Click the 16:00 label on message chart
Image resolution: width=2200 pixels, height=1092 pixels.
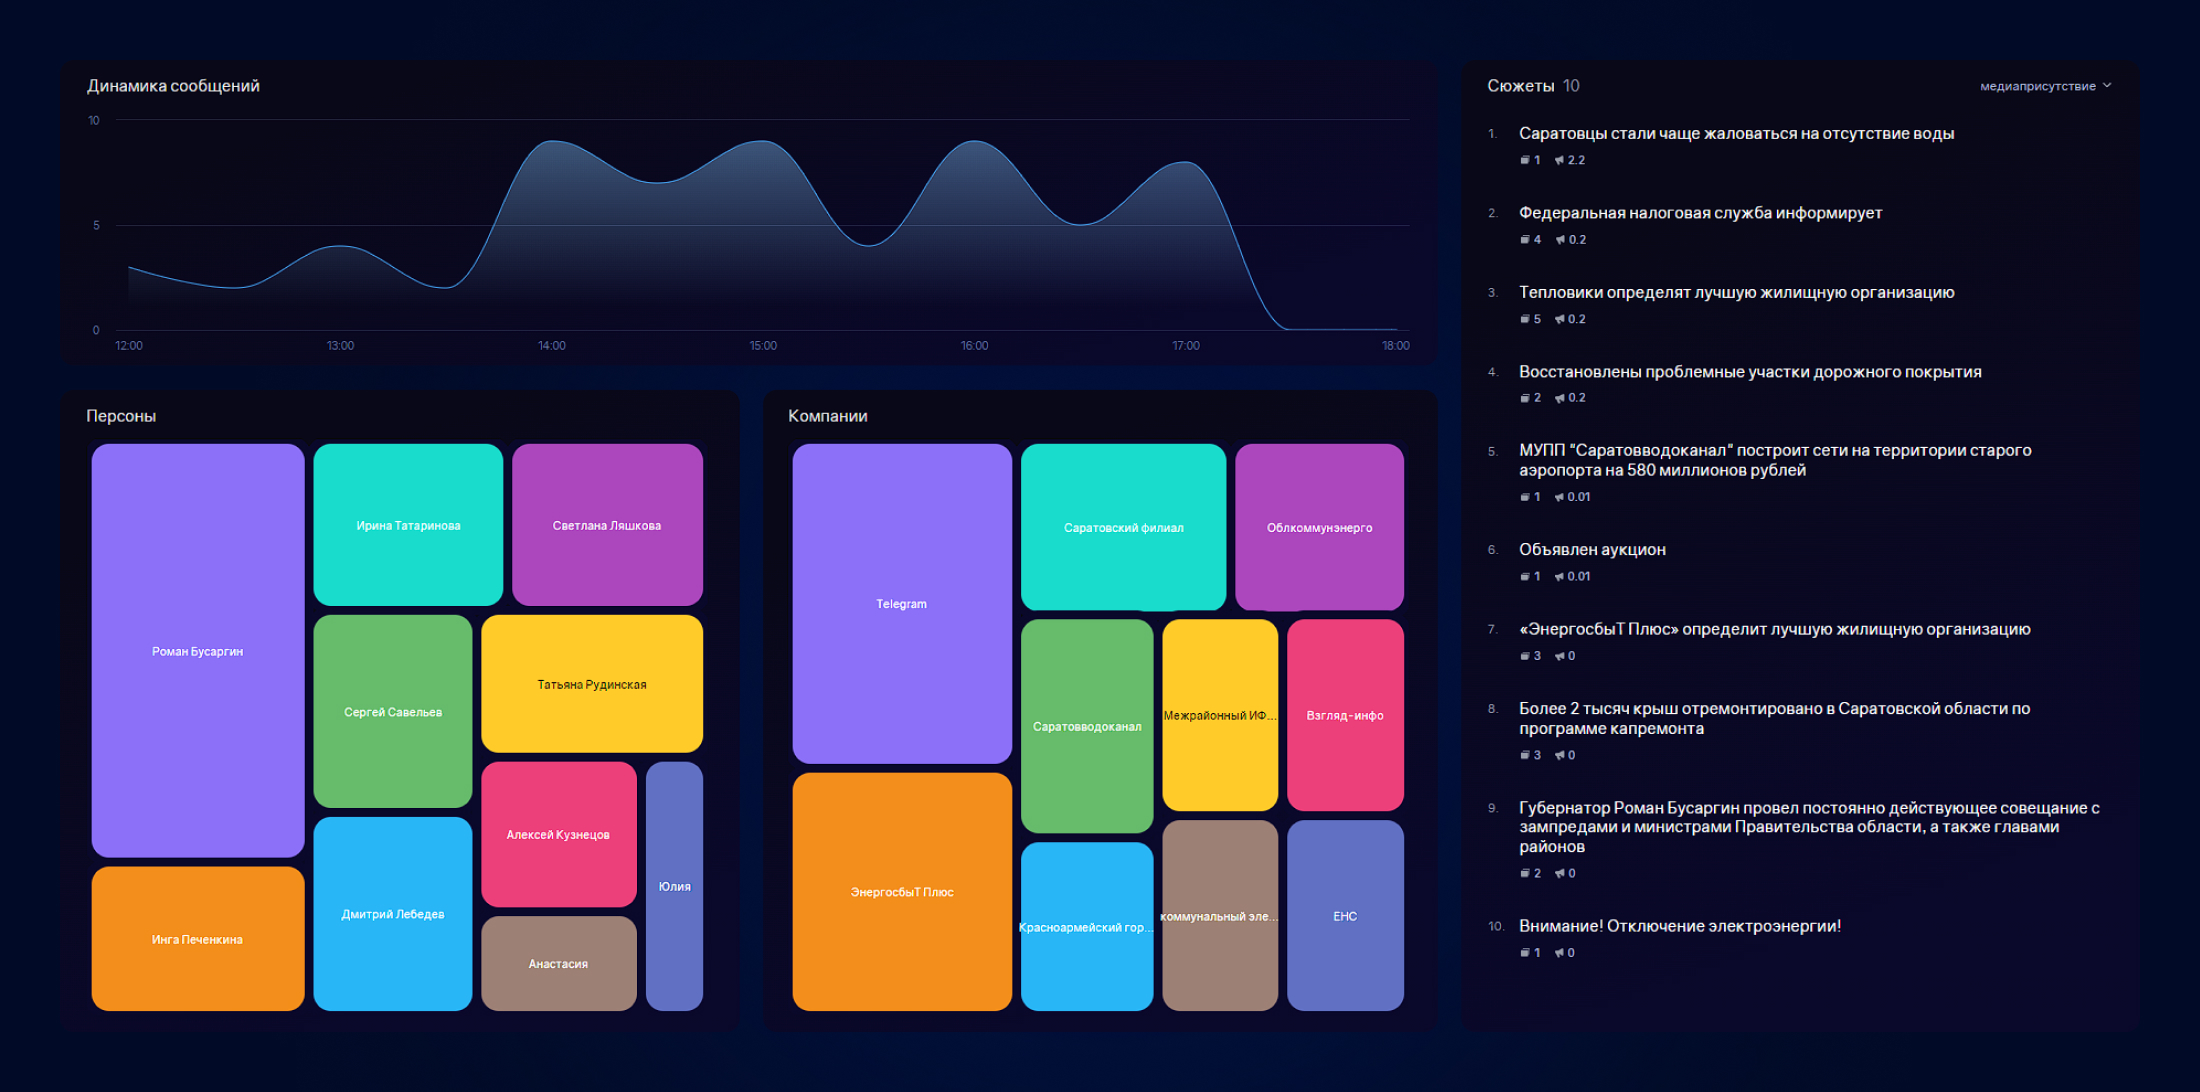tap(974, 346)
